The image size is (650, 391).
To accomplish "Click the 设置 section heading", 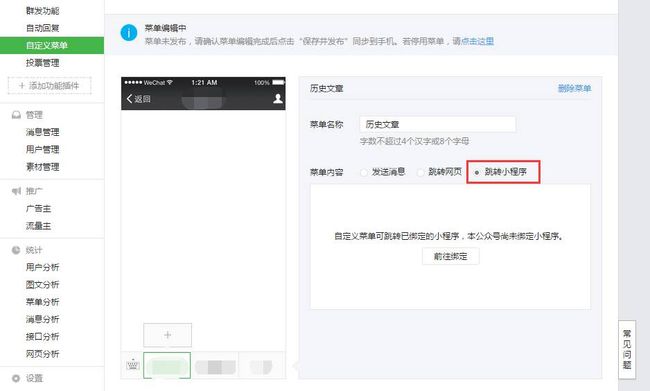I will [x=34, y=378].
